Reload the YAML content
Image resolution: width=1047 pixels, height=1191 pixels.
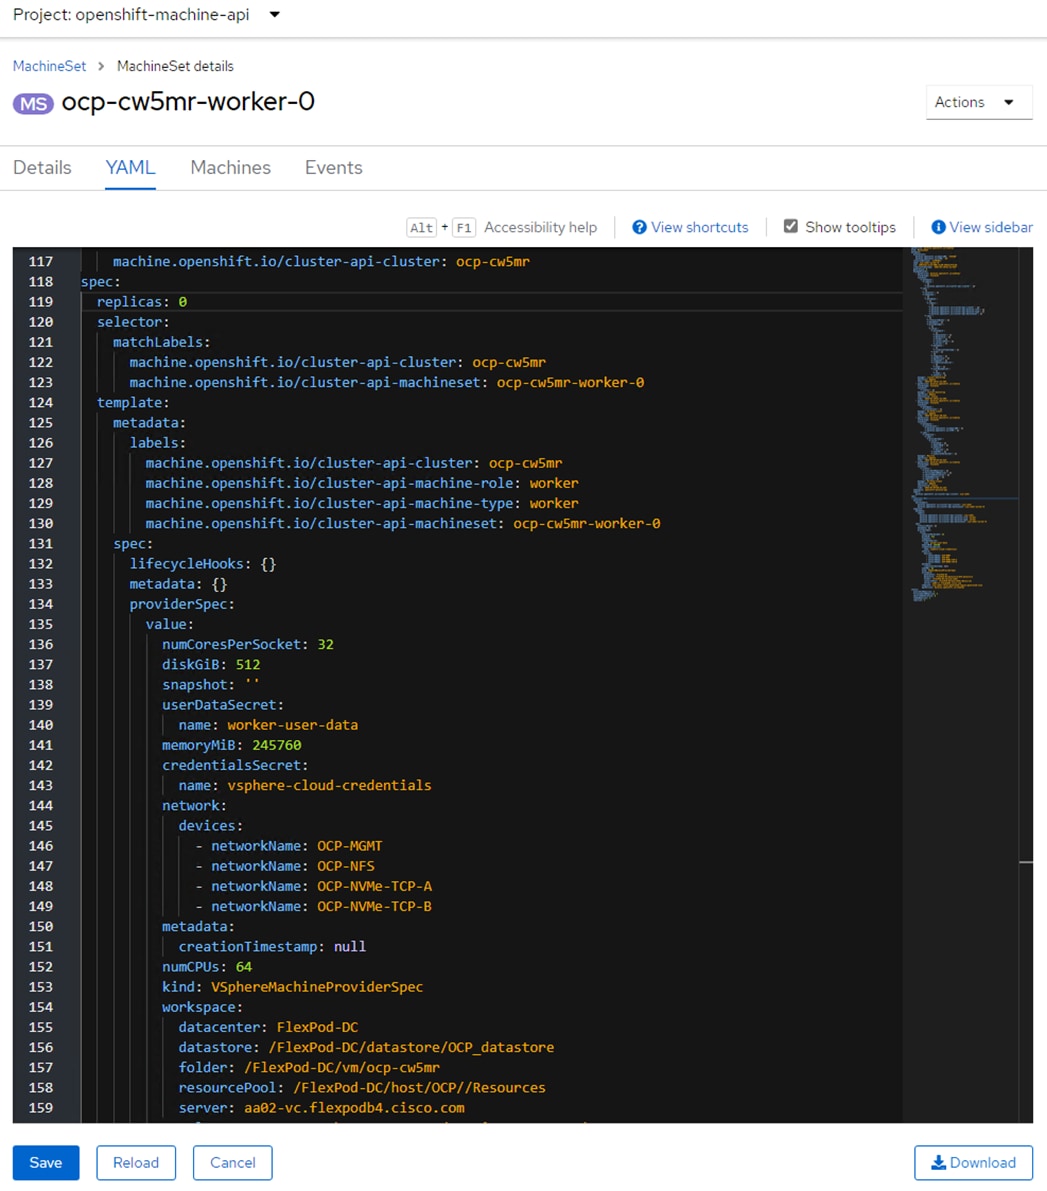(x=136, y=1163)
